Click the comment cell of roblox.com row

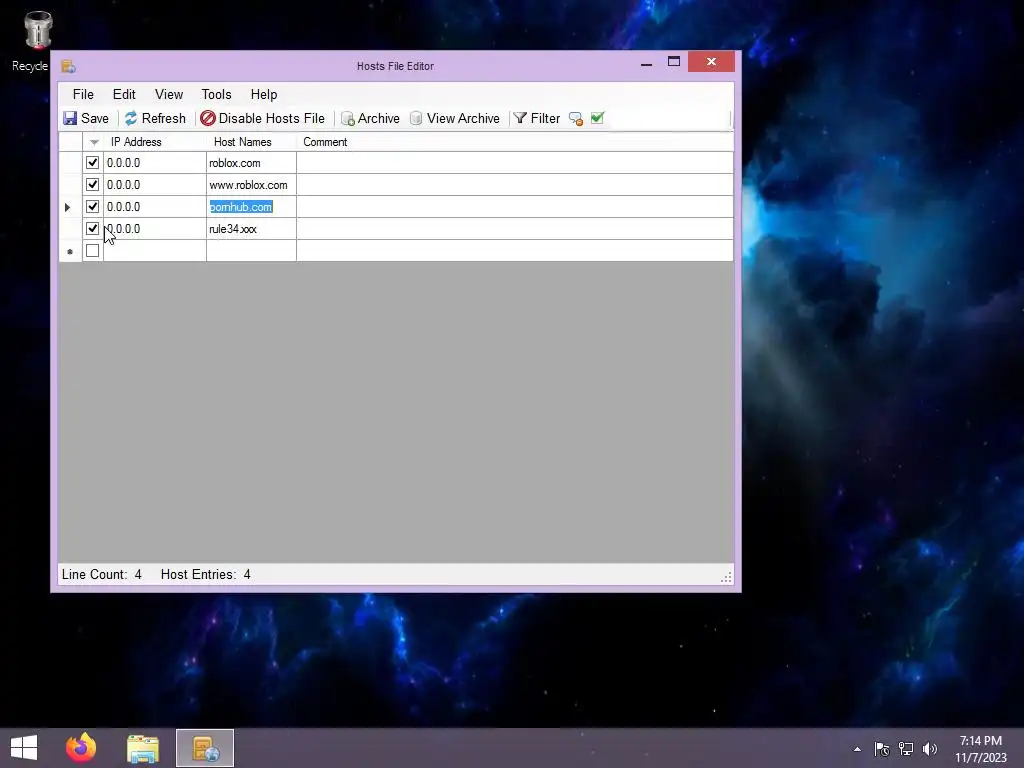(515, 163)
